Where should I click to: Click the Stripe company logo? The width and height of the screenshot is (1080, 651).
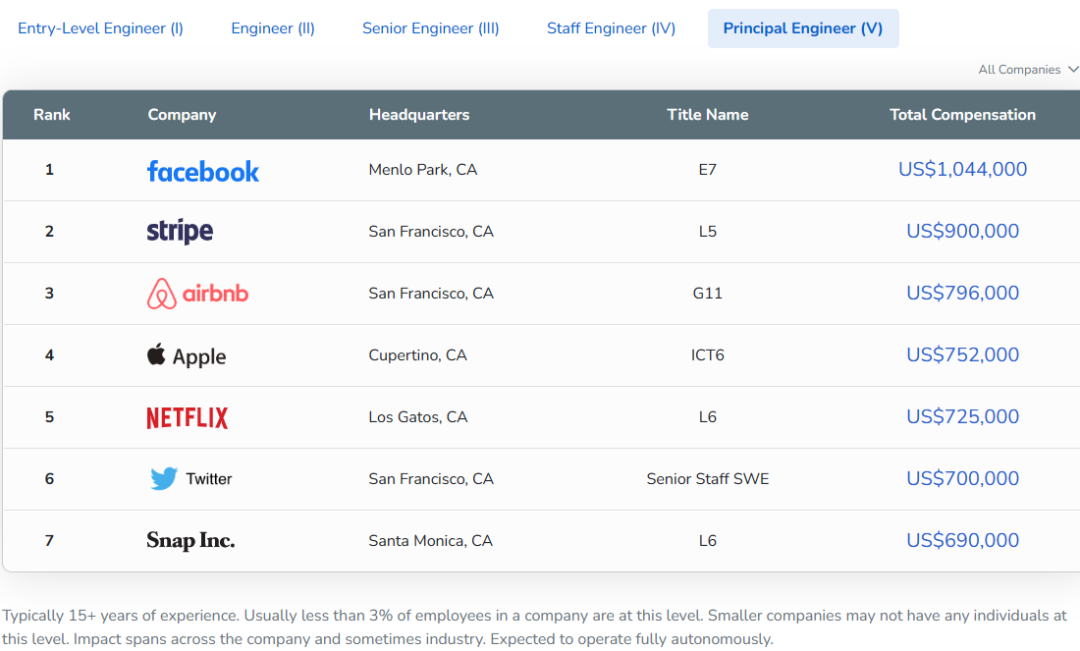tap(180, 232)
